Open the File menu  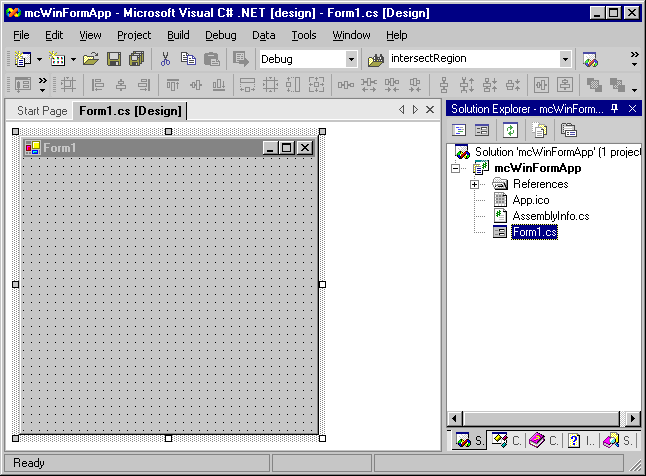coord(21,35)
